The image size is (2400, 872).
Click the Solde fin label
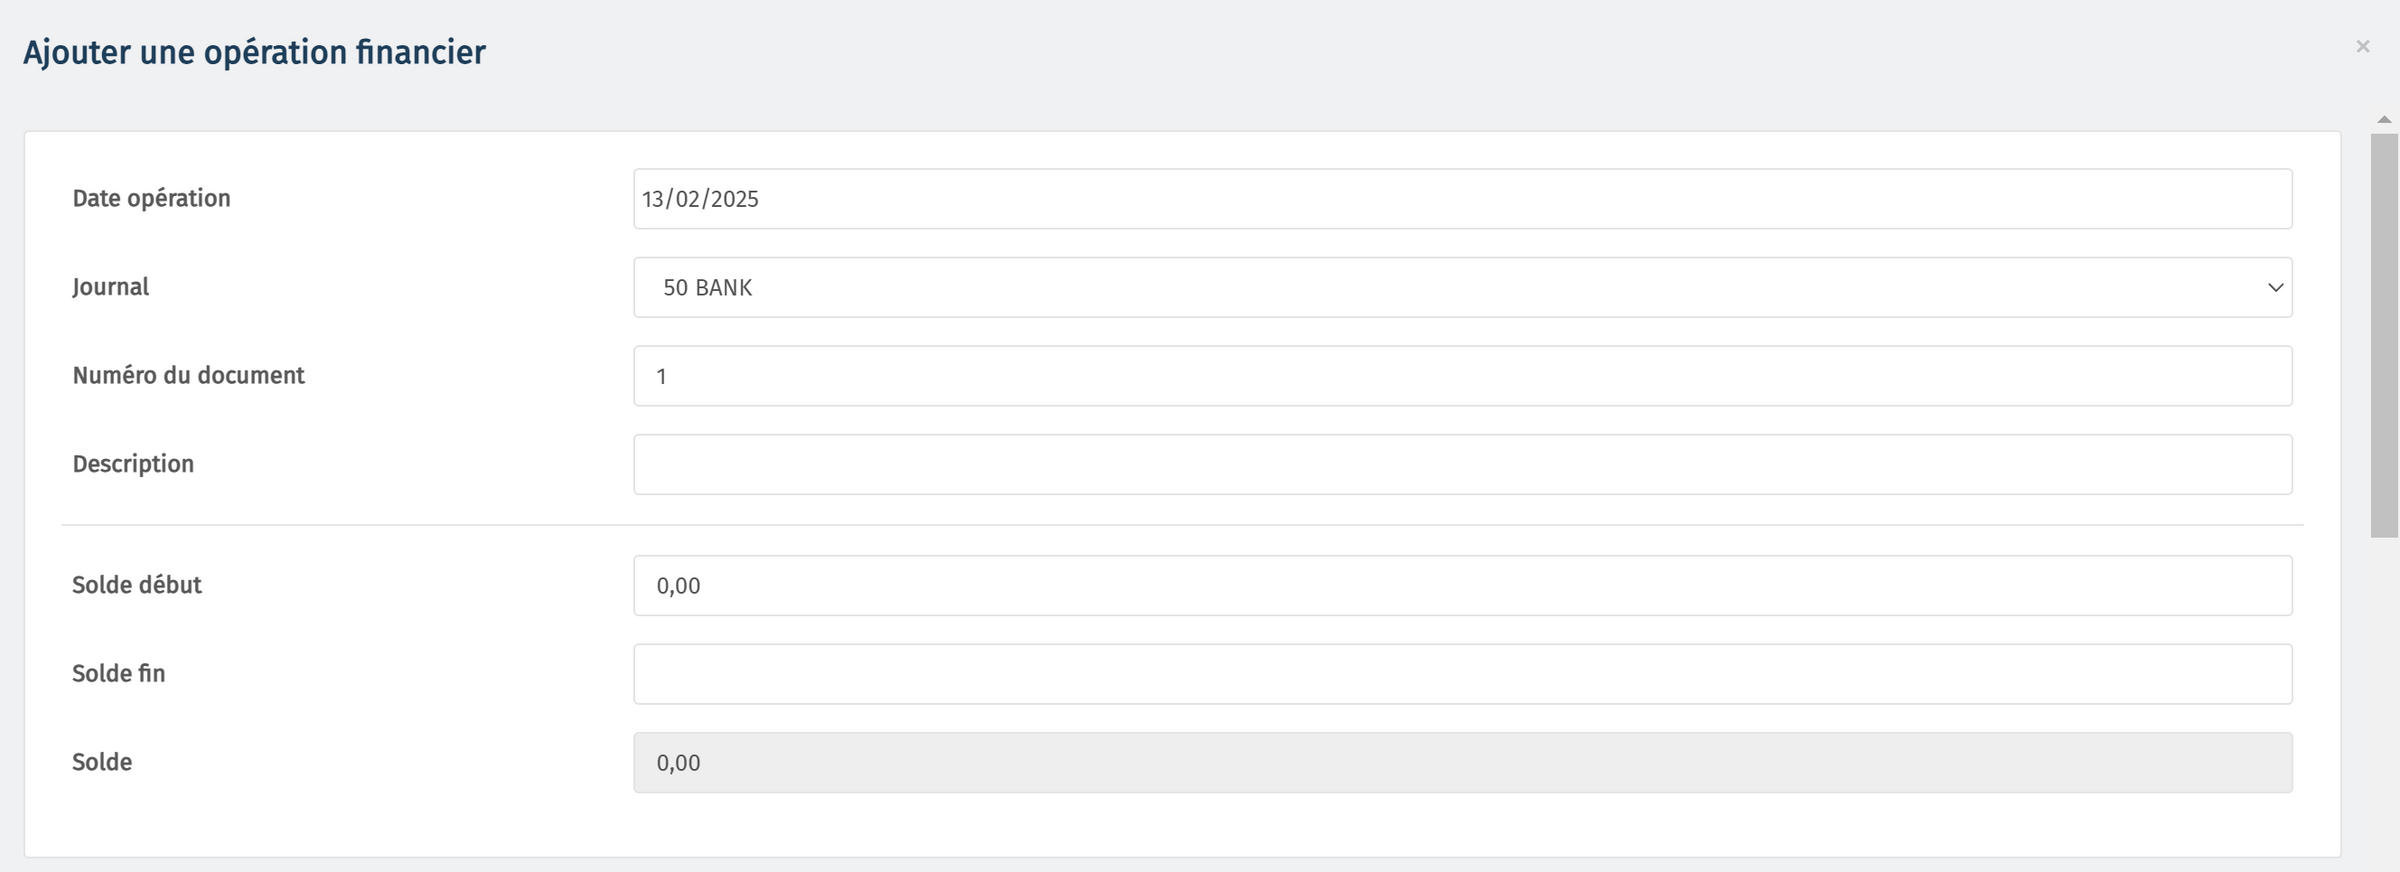[x=118, y=673]
